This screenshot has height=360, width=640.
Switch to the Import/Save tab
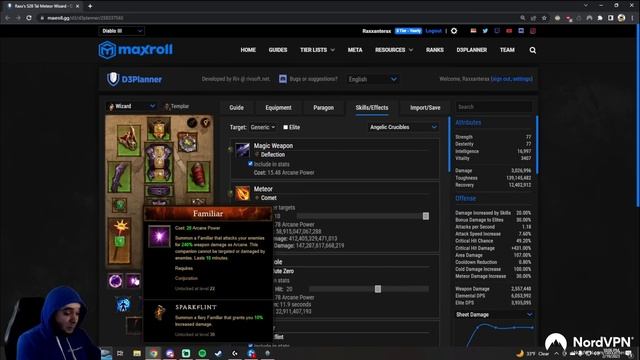coord(425,108)
